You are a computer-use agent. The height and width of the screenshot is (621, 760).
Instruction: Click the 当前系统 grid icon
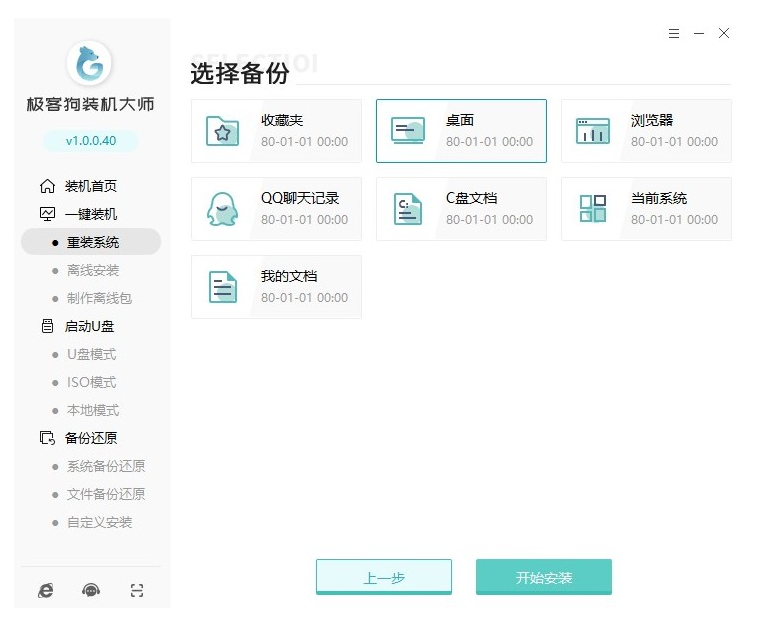pos(592,209)
